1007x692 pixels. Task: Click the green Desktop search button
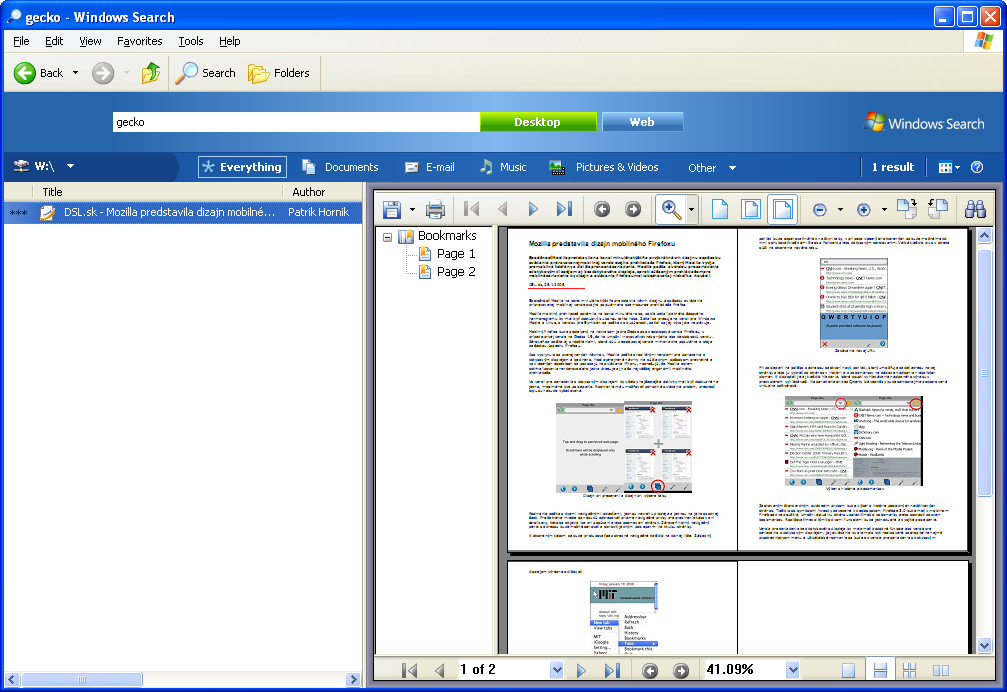tap(538, 122)
